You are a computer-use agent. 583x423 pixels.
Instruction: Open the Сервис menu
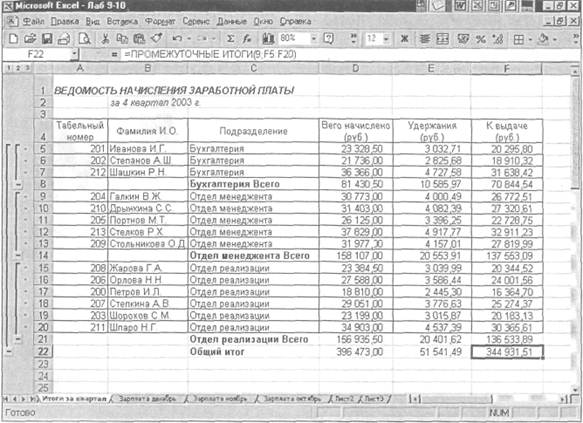(x=196, y=22)
